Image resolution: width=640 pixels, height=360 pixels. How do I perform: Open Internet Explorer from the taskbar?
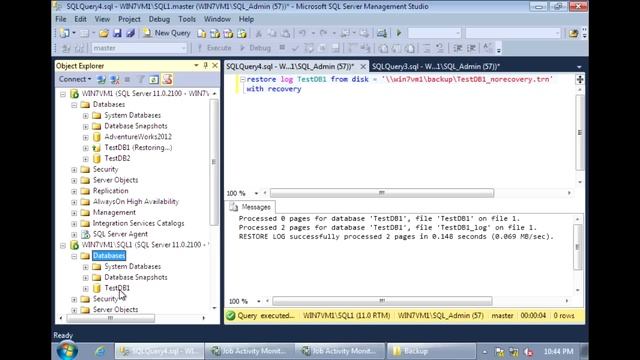99,351
